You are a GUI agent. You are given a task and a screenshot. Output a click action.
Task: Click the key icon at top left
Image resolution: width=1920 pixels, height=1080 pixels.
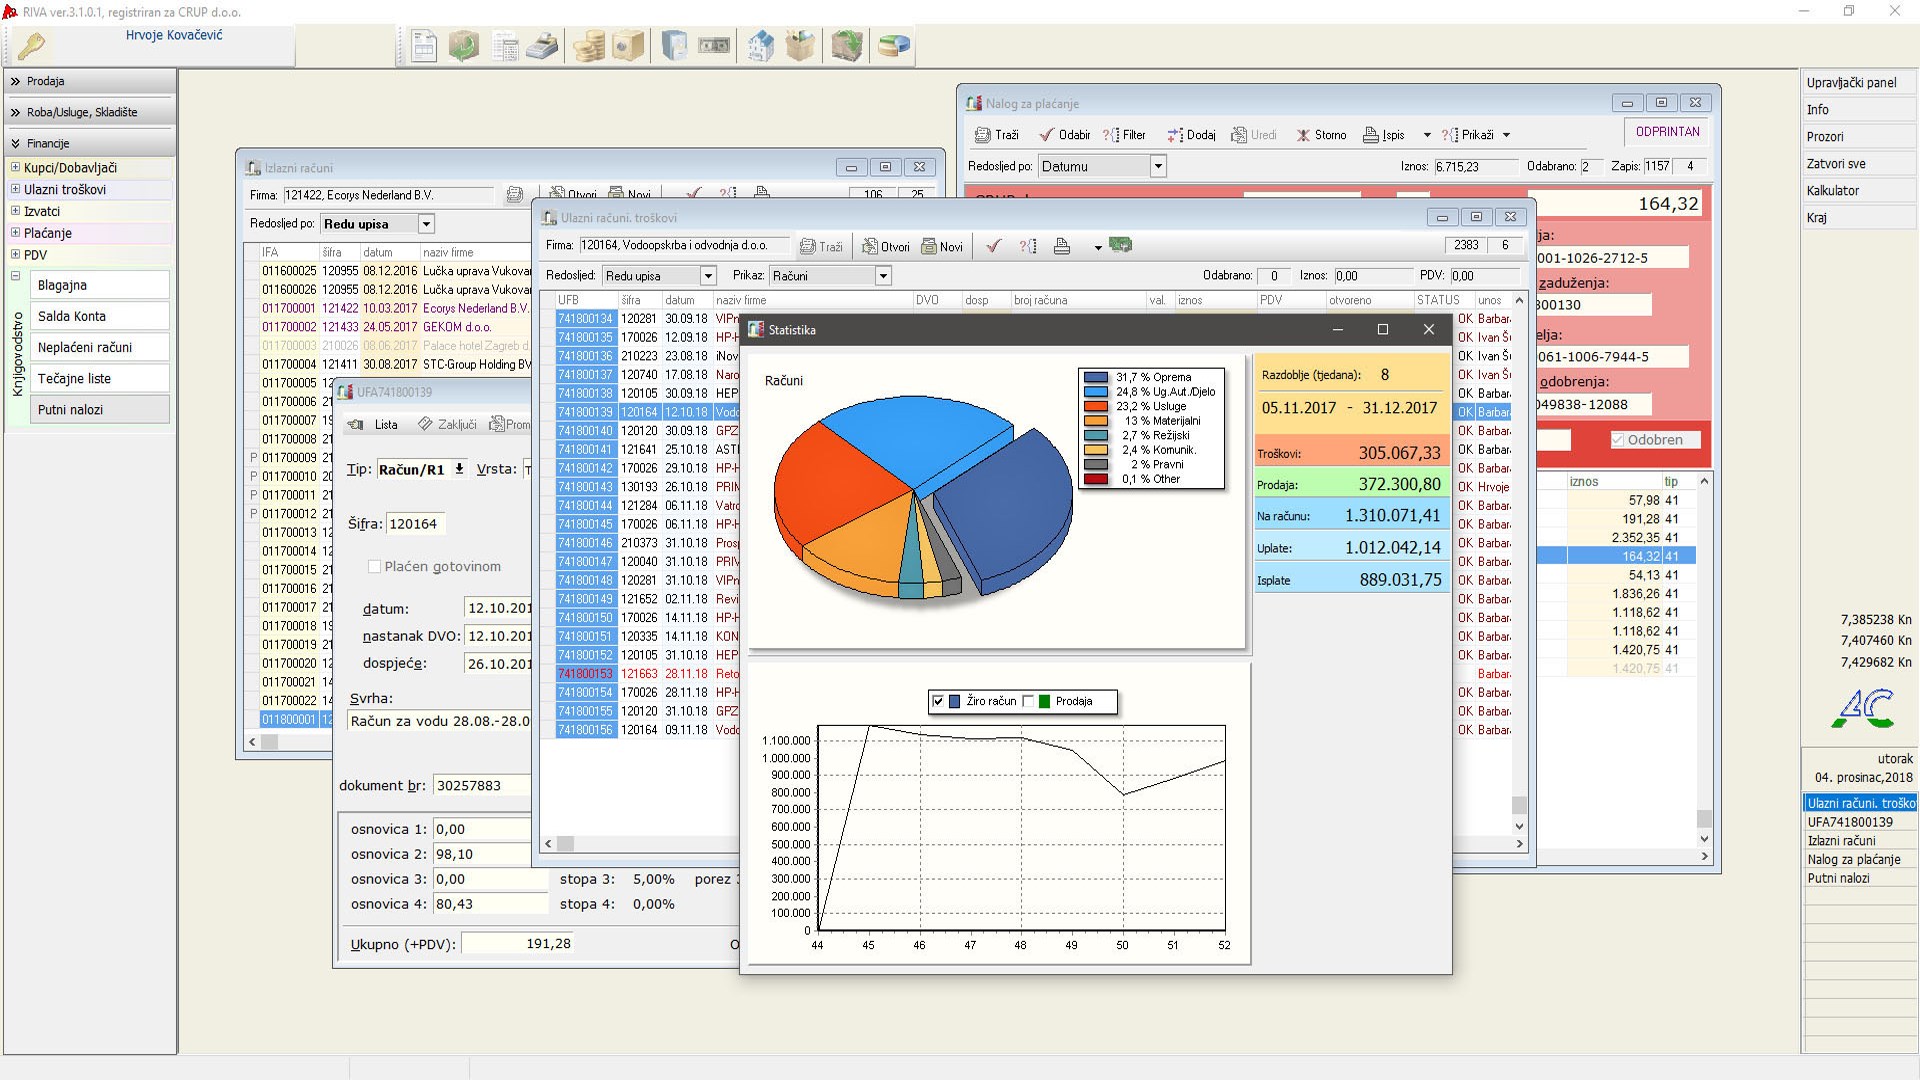(31, 46)
